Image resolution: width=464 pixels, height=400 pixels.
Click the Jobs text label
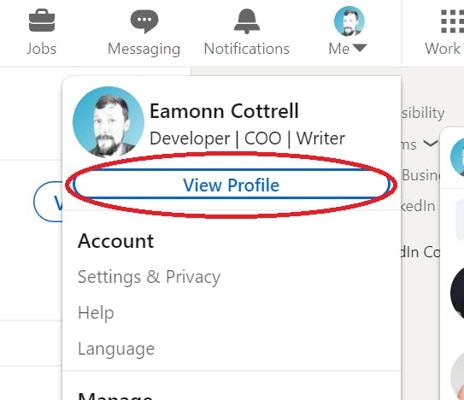pyautogui.click(x=41, y=49)
